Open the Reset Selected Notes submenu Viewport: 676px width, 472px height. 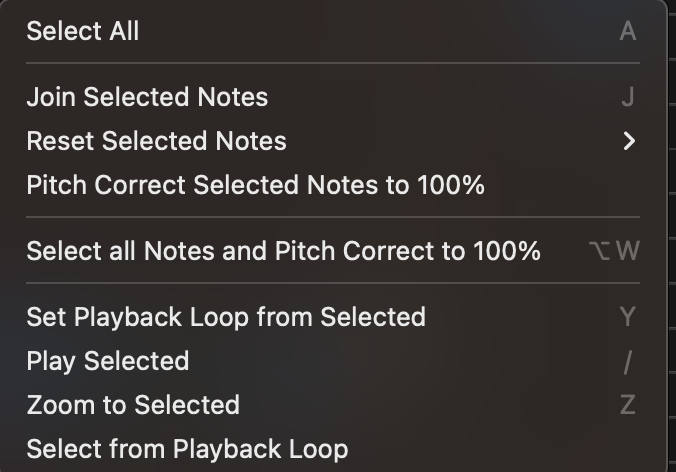[x=156, y=141]
